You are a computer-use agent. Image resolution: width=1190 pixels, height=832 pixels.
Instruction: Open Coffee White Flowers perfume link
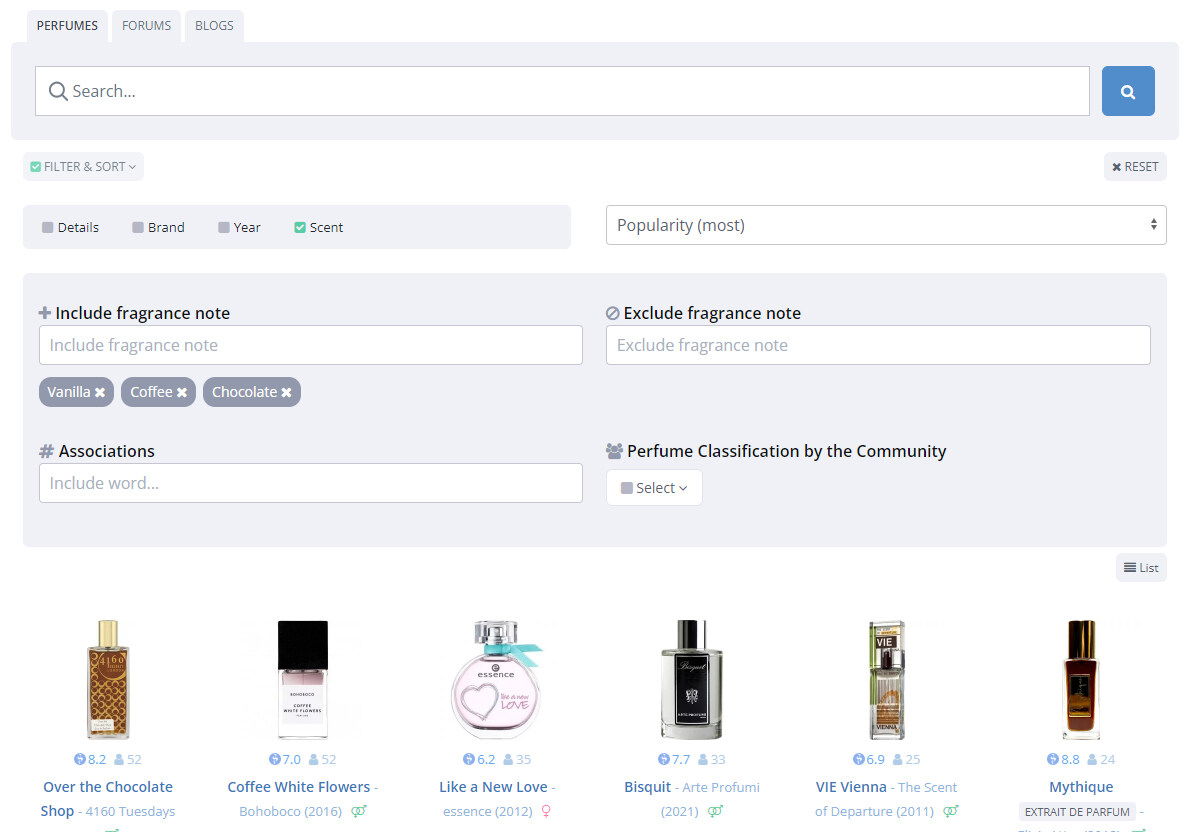pyautogui.click(x=298, y=787)
